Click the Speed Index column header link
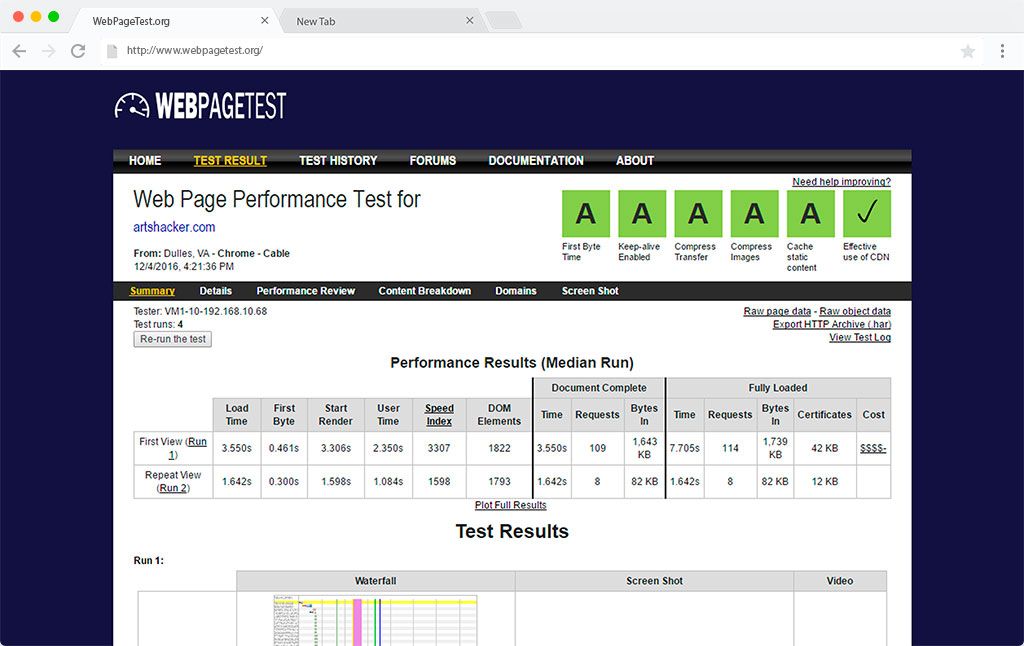 click(439, 415)
